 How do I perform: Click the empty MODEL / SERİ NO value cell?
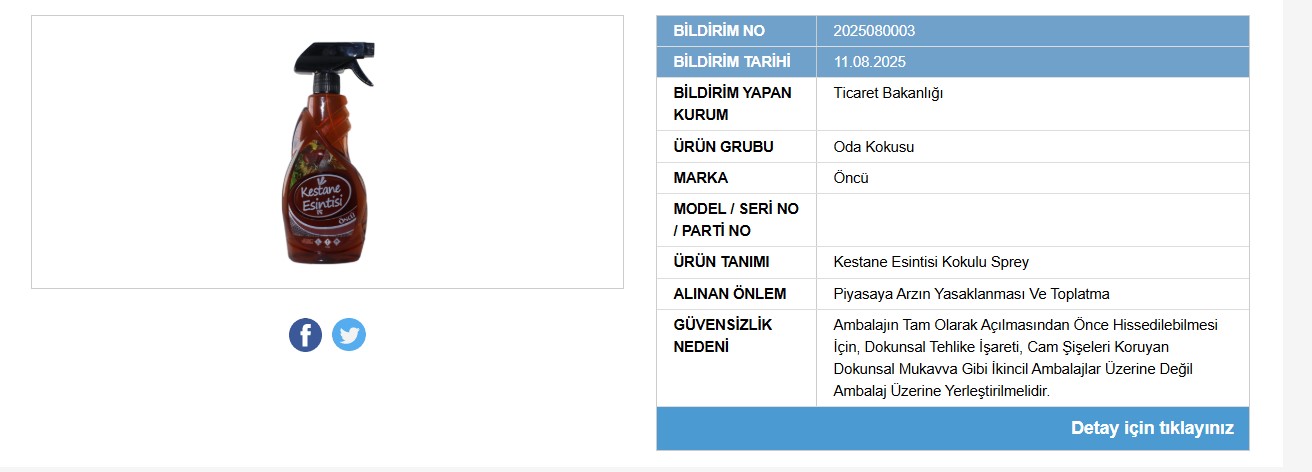click(1033, 220)
